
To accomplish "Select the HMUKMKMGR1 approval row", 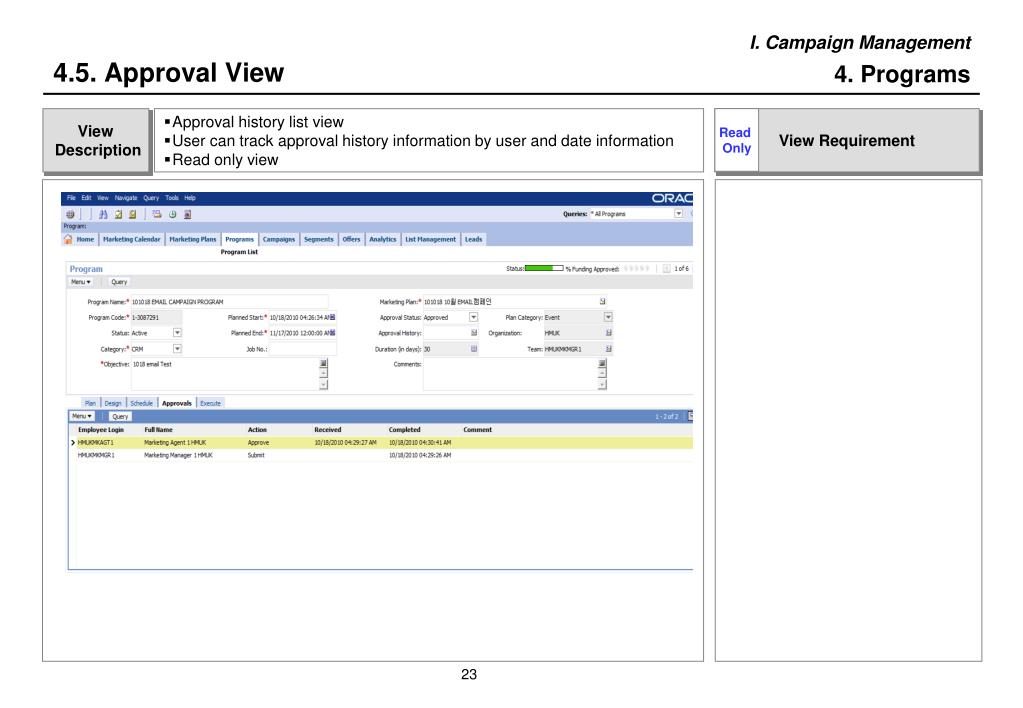I will (380, 455).
